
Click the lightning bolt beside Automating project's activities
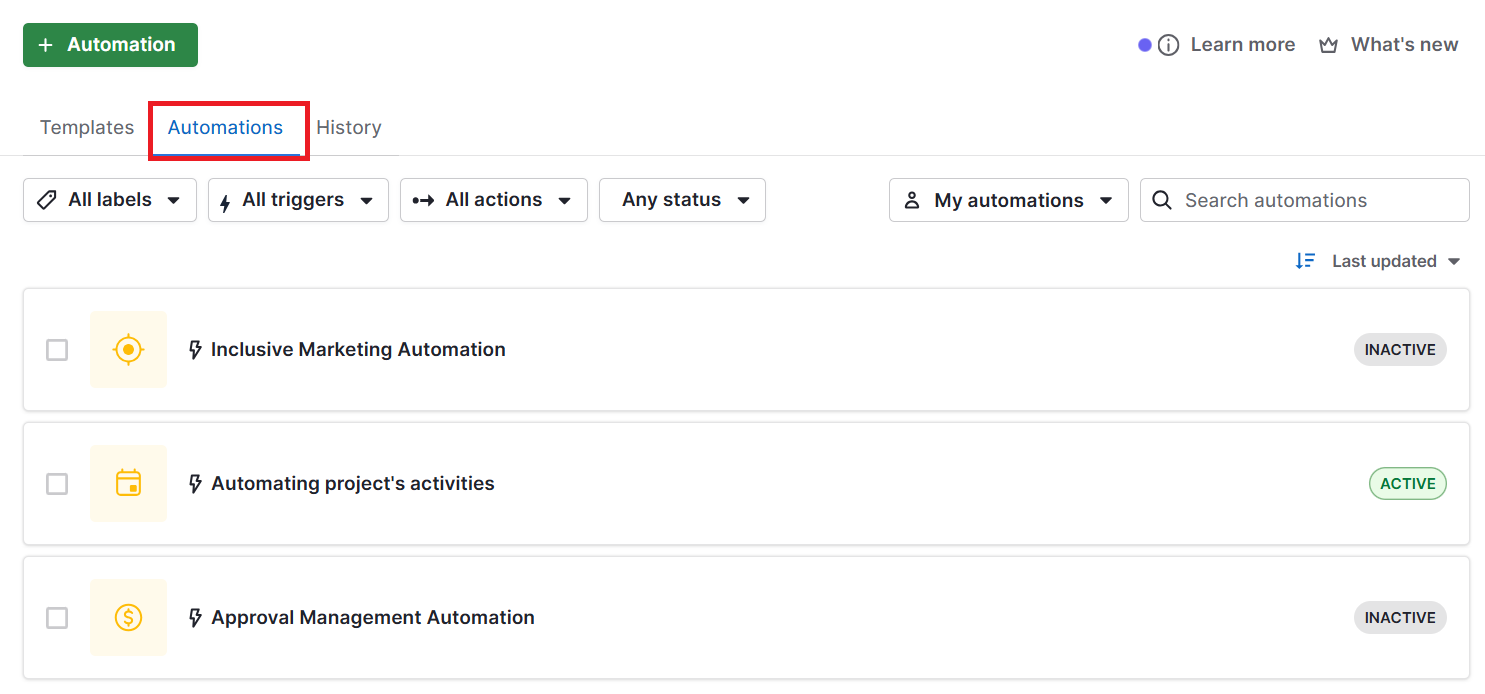[x=196, y=484]
